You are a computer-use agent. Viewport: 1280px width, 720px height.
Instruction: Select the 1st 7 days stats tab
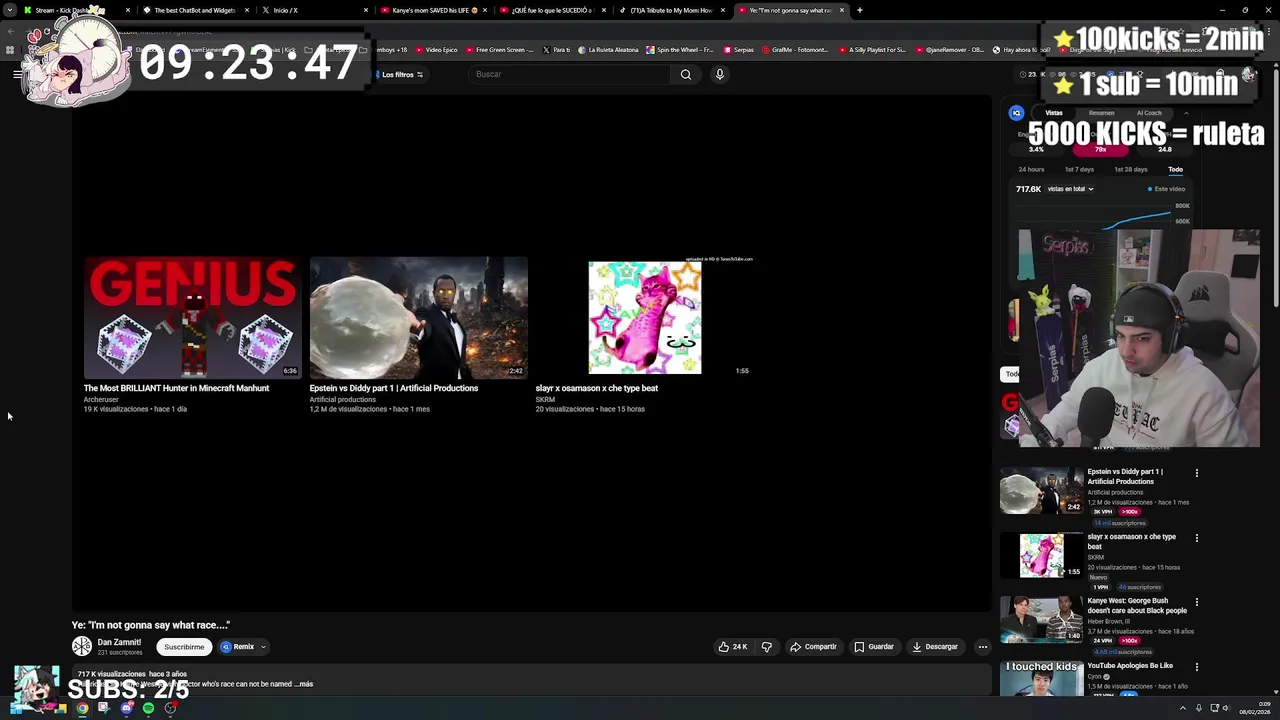click(x=1079, y=169)
